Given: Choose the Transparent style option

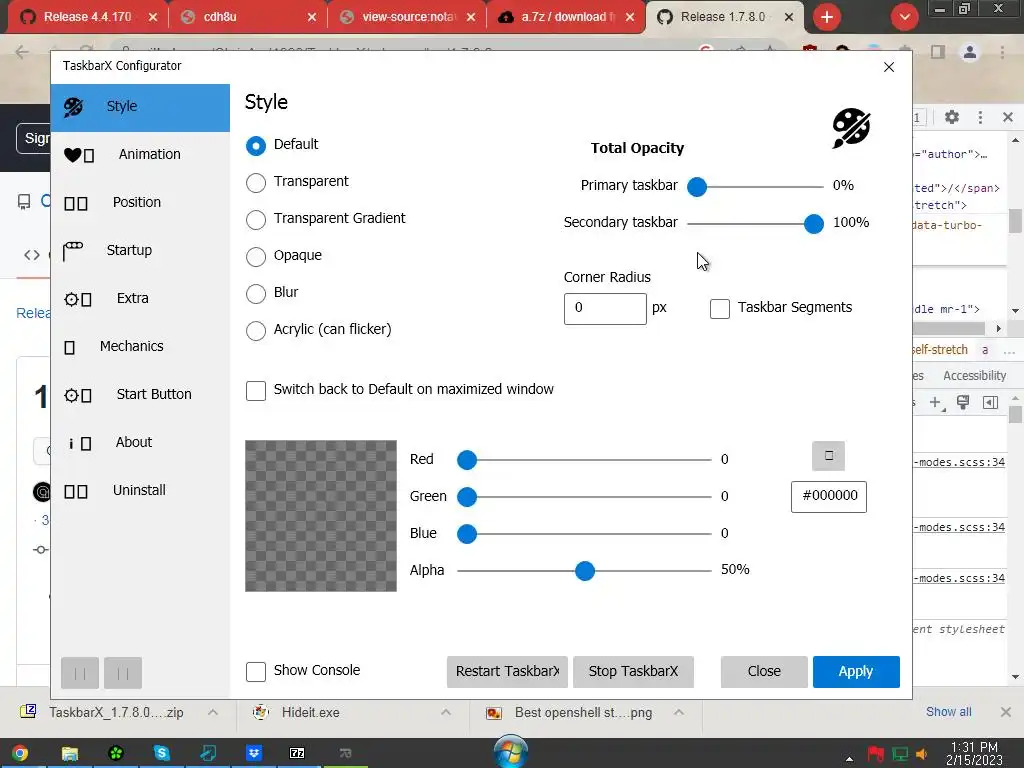Looking at the screenshot, I should (x=255, y=183).
